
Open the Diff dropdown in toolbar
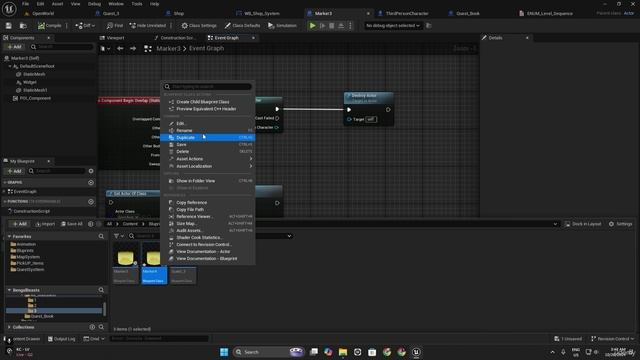[x=85, y=25]
